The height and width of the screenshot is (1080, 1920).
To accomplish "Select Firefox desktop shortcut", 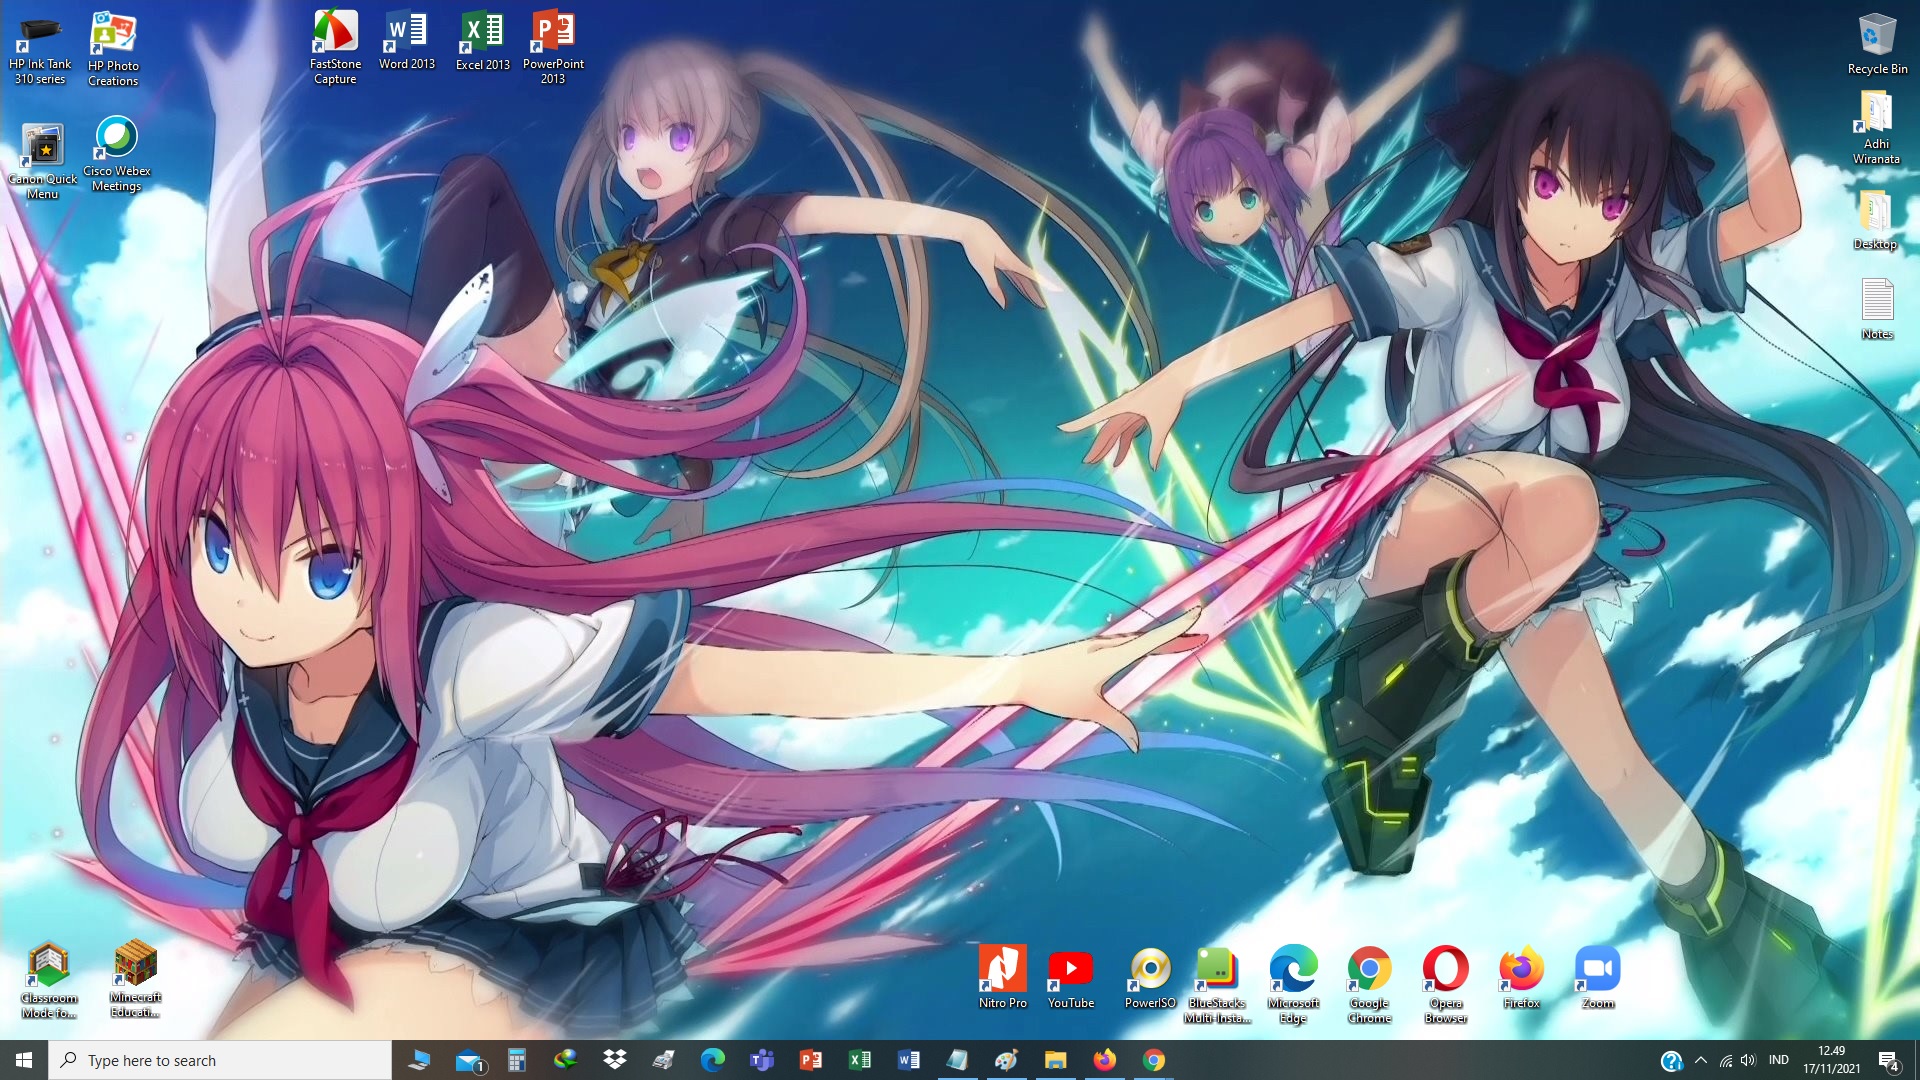I will pos(1521,977).
